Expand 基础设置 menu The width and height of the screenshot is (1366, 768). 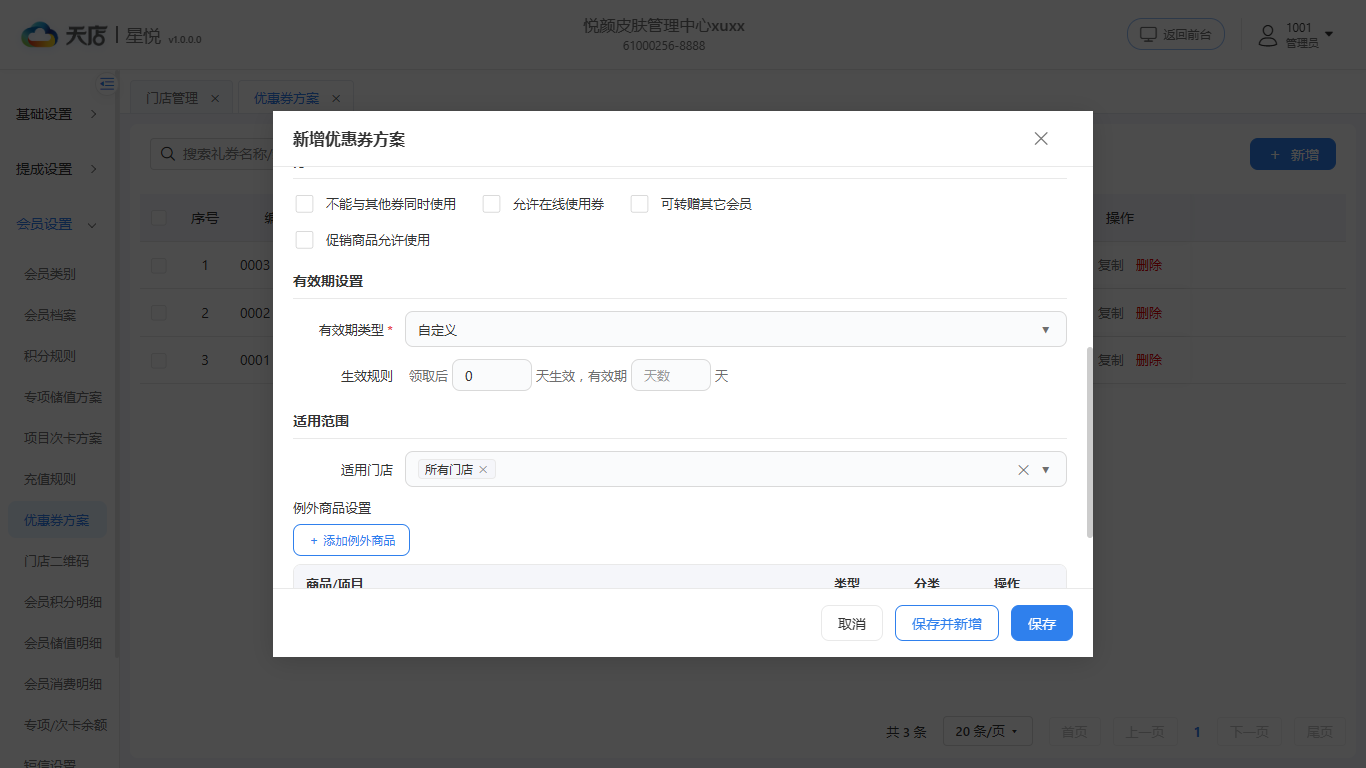[57, 114]
